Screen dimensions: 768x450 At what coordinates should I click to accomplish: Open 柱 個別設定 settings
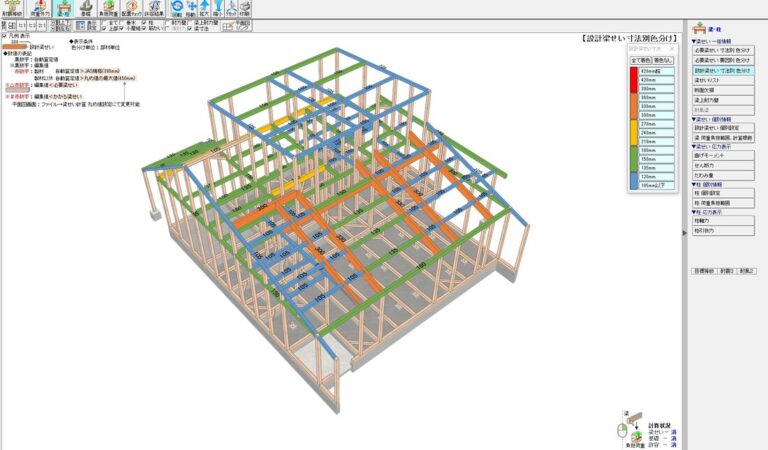click(723, 193)
